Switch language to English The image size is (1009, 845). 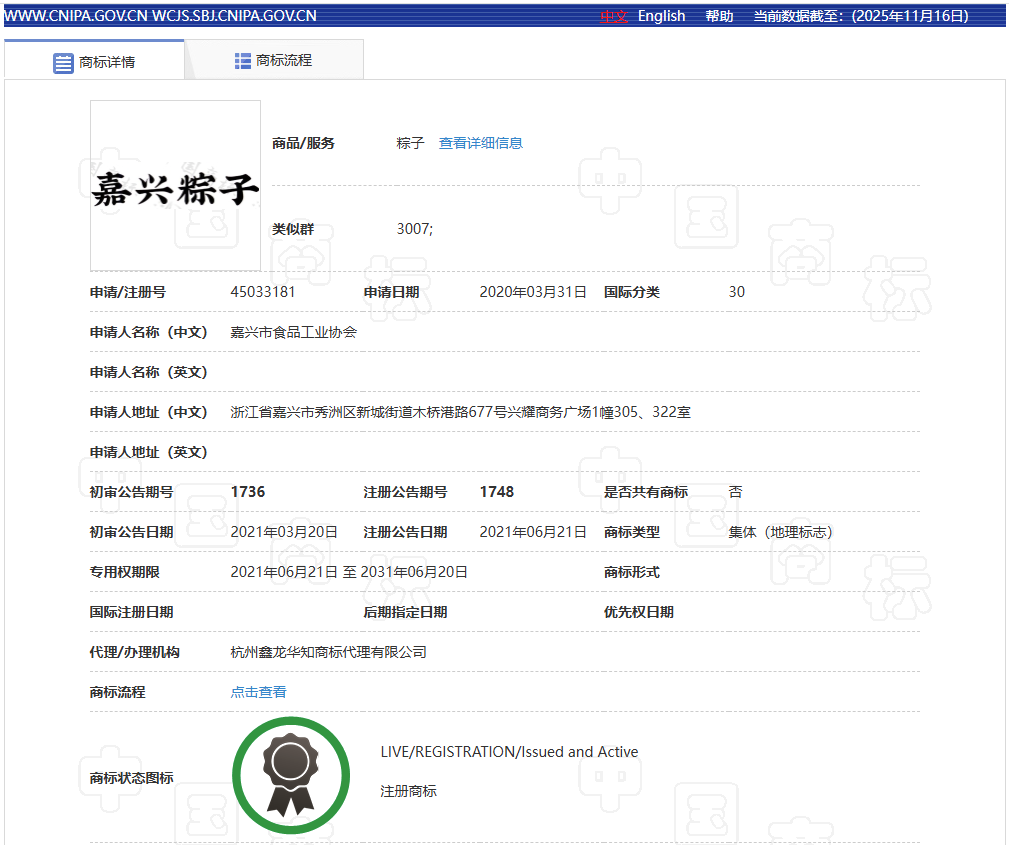pos(661,16)
